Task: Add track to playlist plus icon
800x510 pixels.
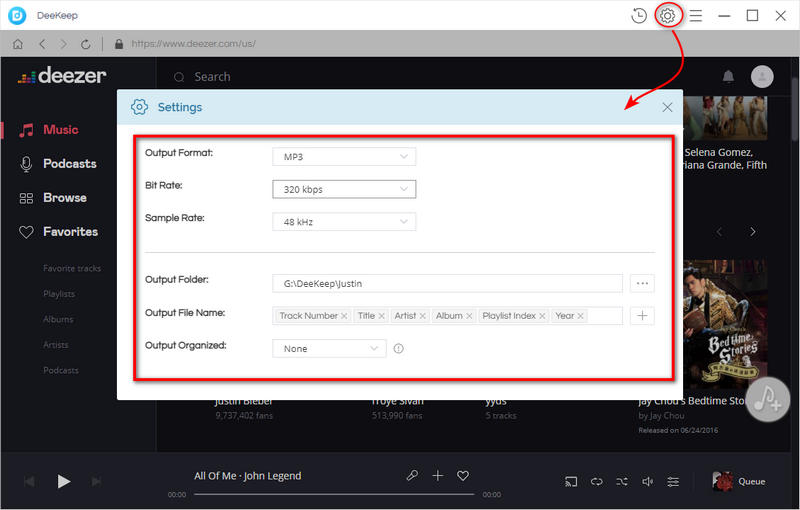Action: (x=438, y=475)
